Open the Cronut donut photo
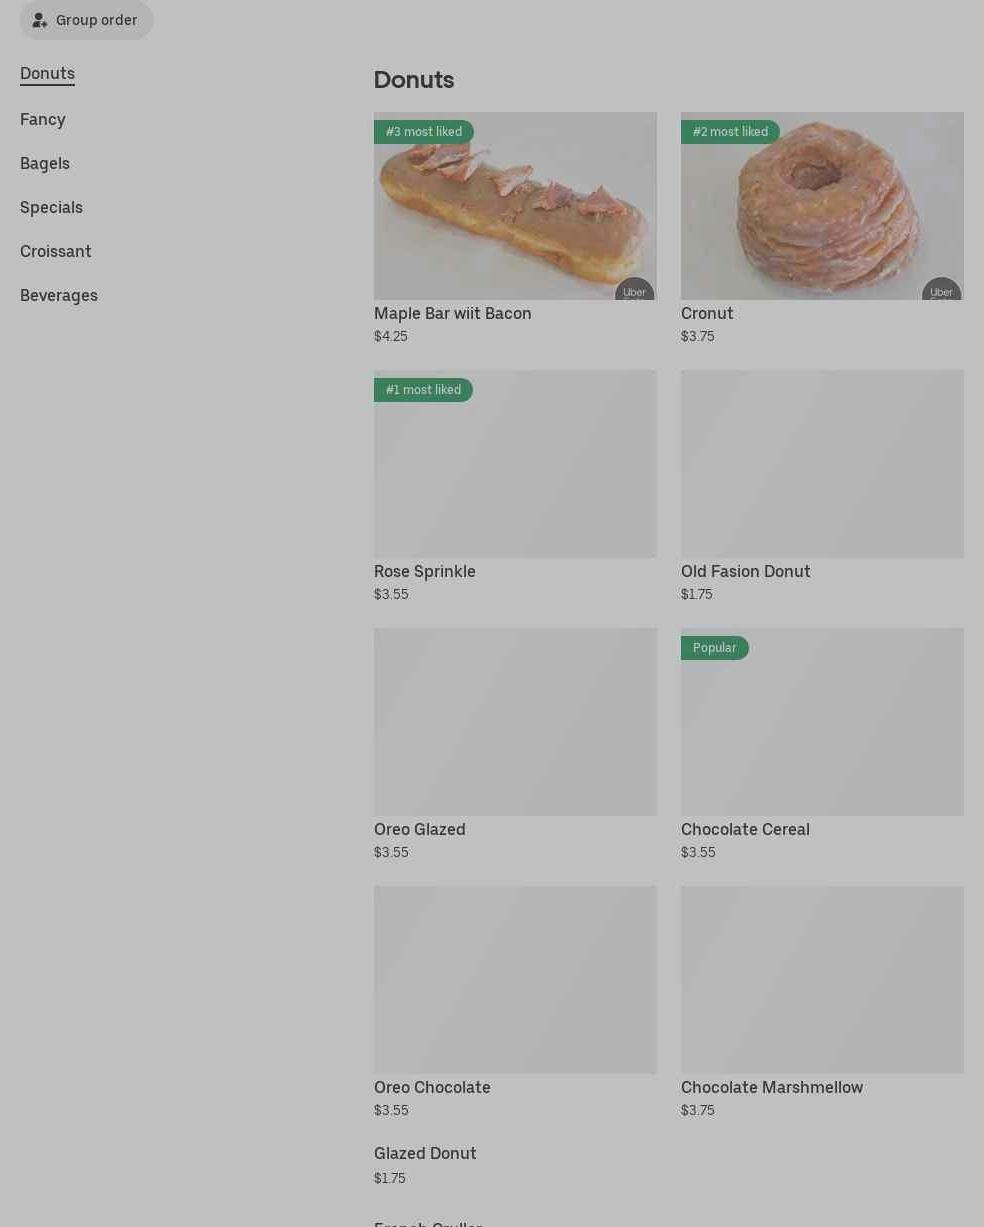Screen dimensions: 984x1227 (822, 206)
